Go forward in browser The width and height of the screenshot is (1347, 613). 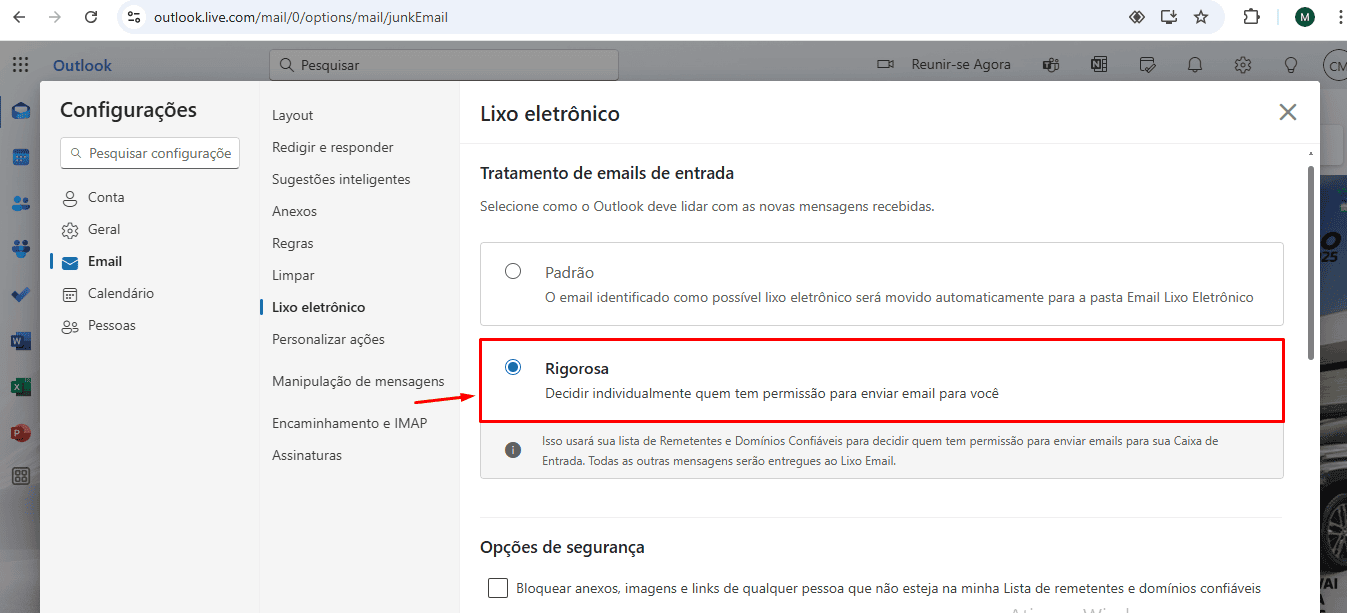point(55,17)
